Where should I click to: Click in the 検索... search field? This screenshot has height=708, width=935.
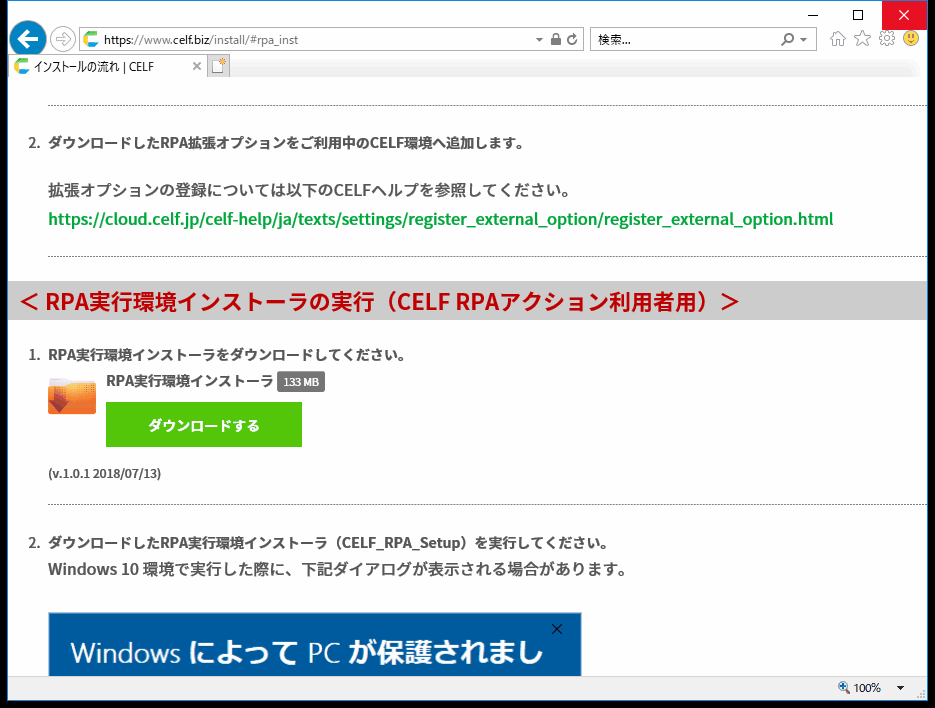click(685, 40)
